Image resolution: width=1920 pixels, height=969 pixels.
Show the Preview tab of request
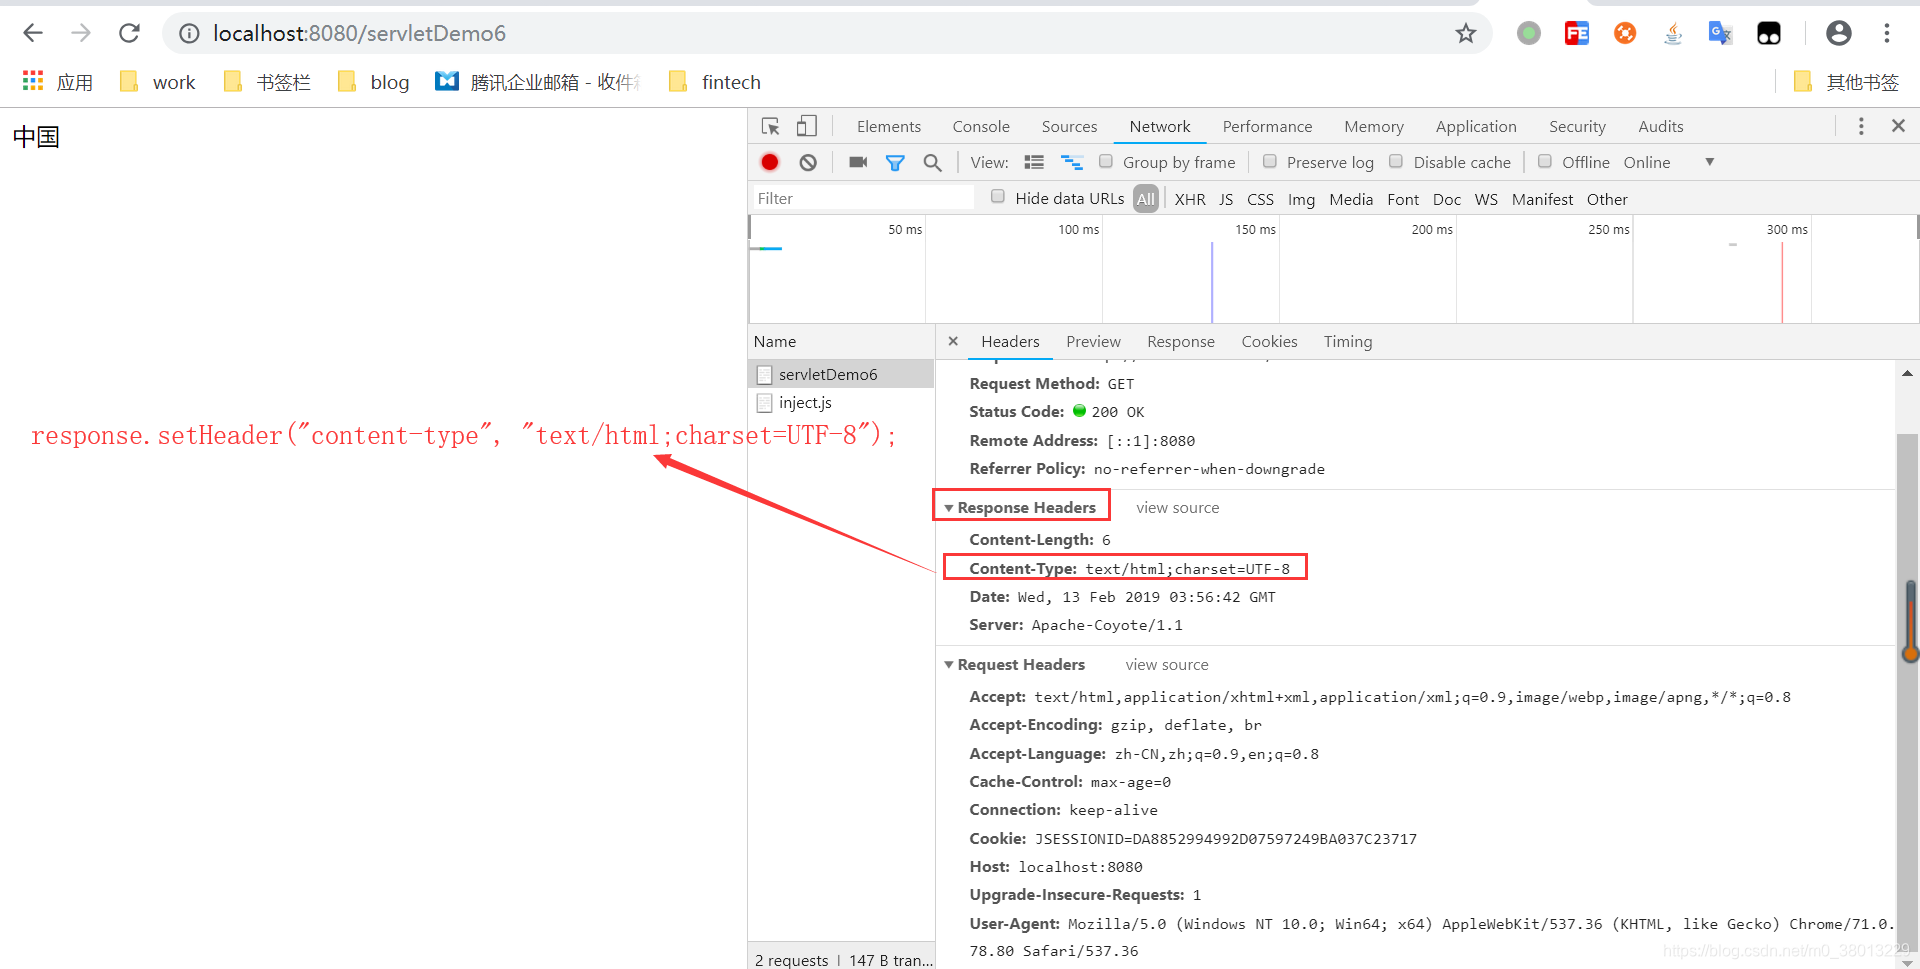coord(1093,341)
